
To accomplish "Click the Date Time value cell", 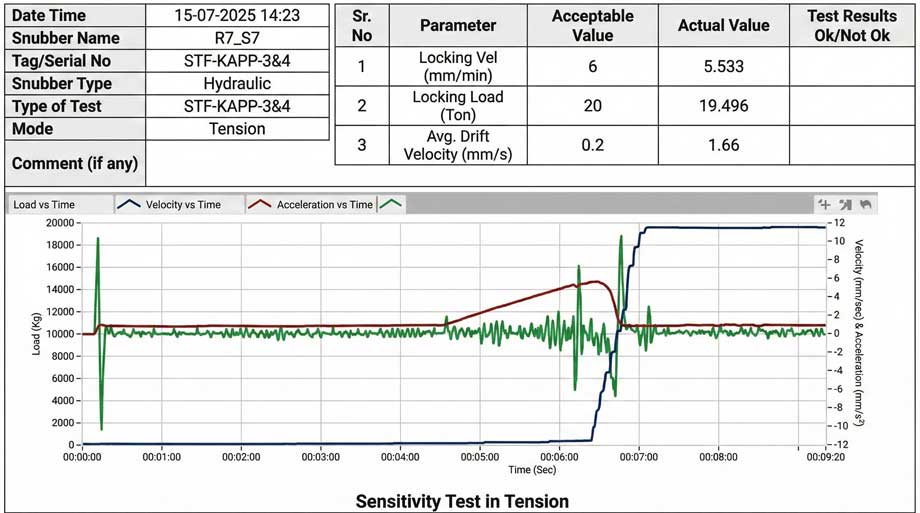I will click(x=237, y=16).
